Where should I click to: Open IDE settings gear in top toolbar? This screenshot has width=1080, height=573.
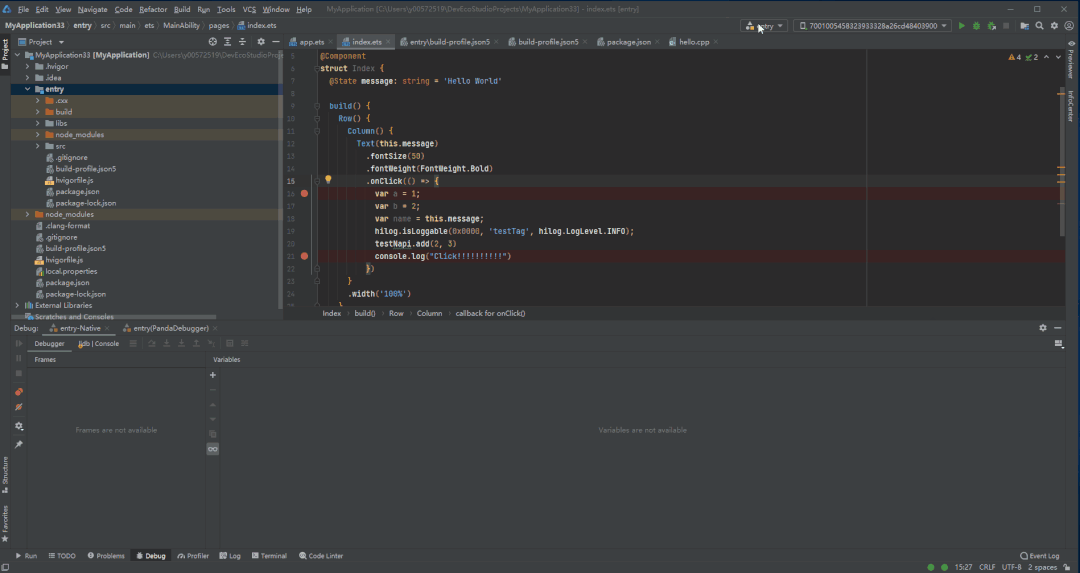[1054, 25]
